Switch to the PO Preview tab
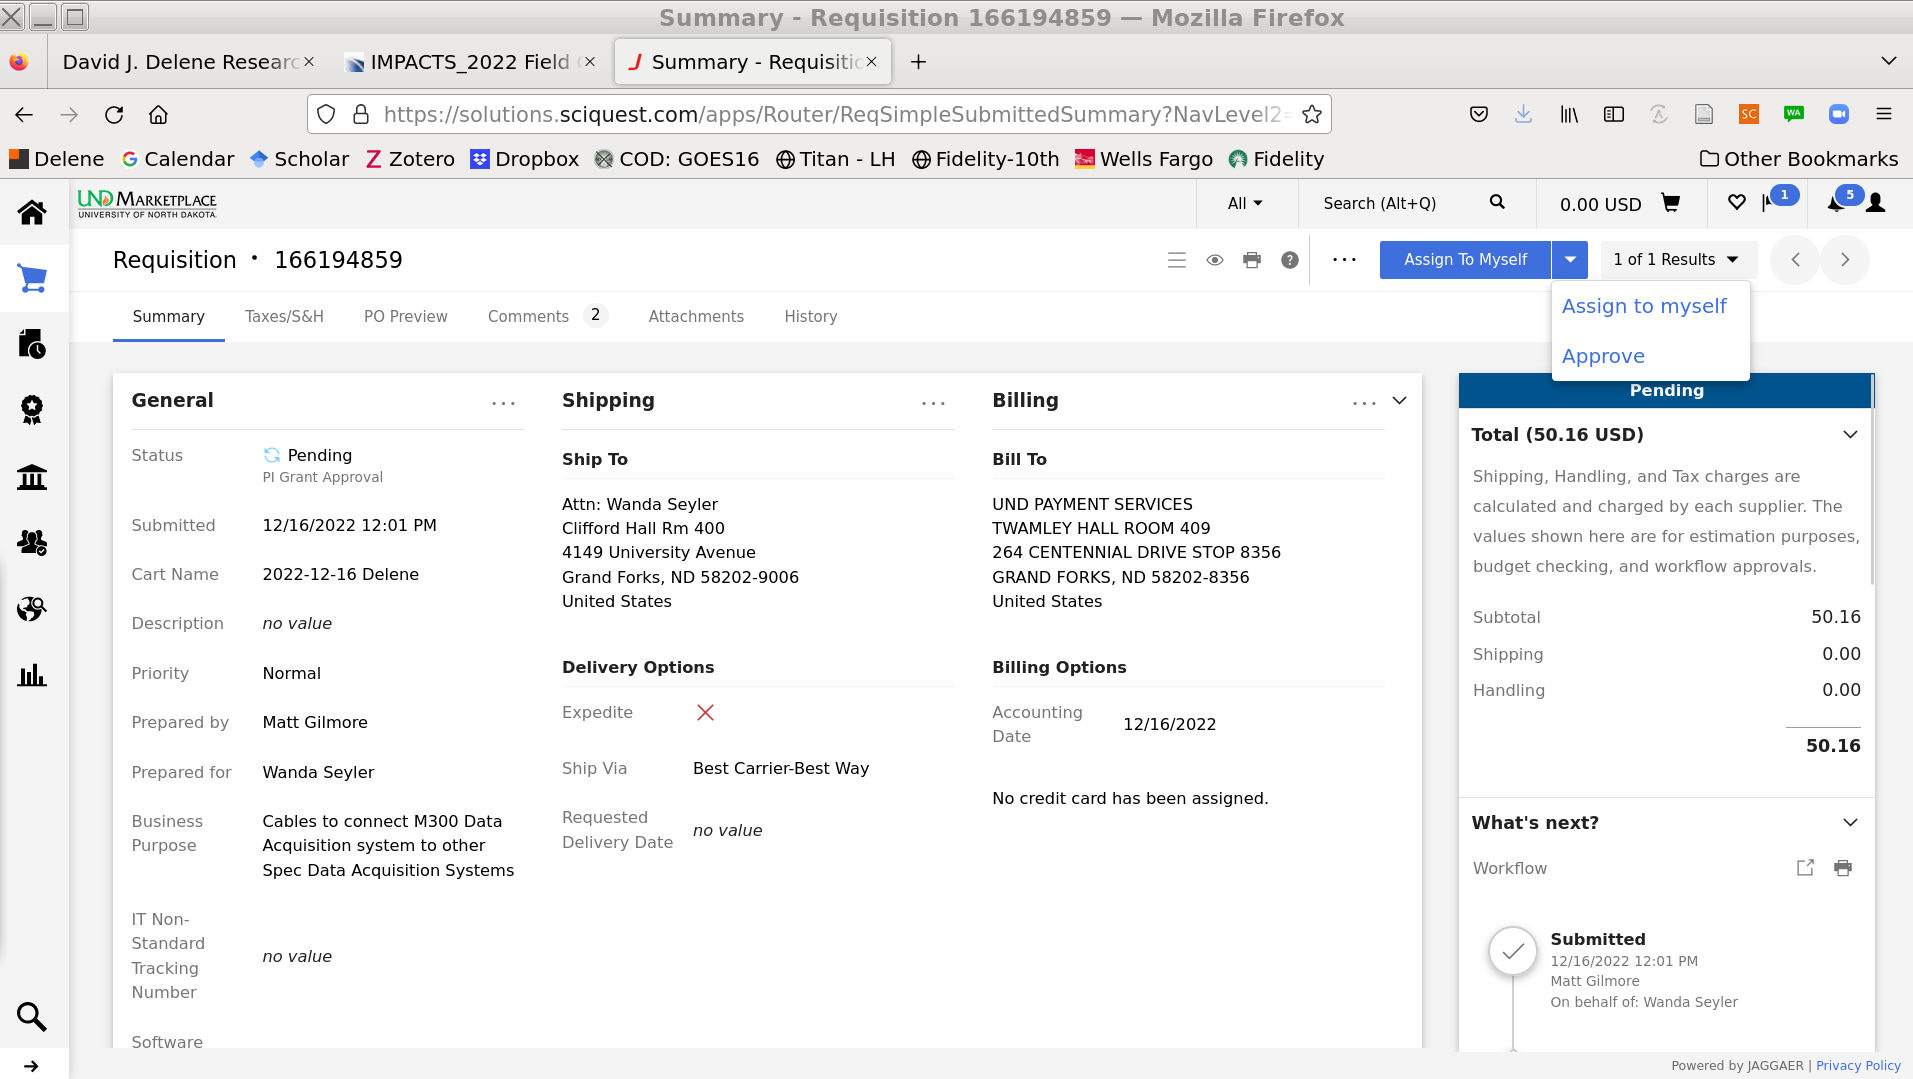Image resolution: width=1913 pixels, height=1079 pixels. click(405, 317)
